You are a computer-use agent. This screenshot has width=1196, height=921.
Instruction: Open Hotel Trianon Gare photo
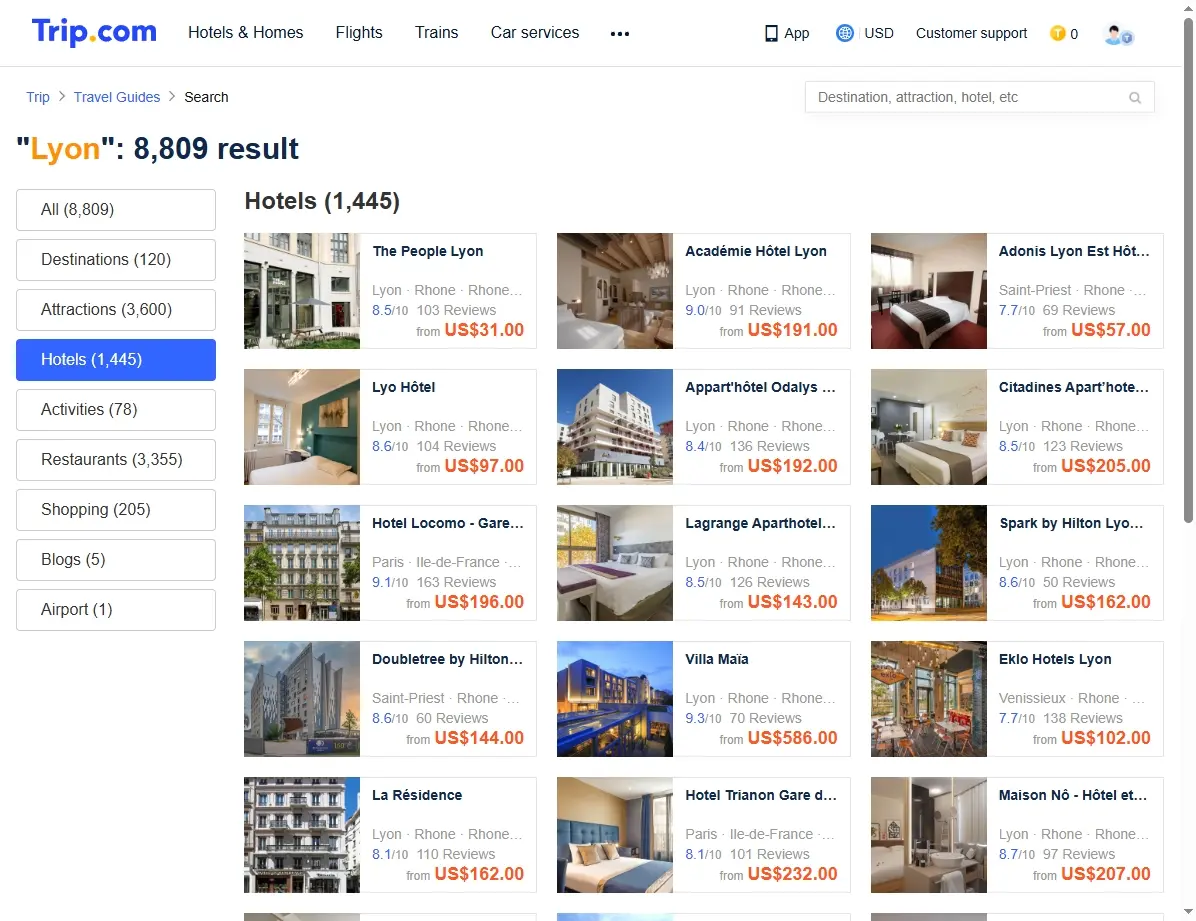[x=615, y=835]
